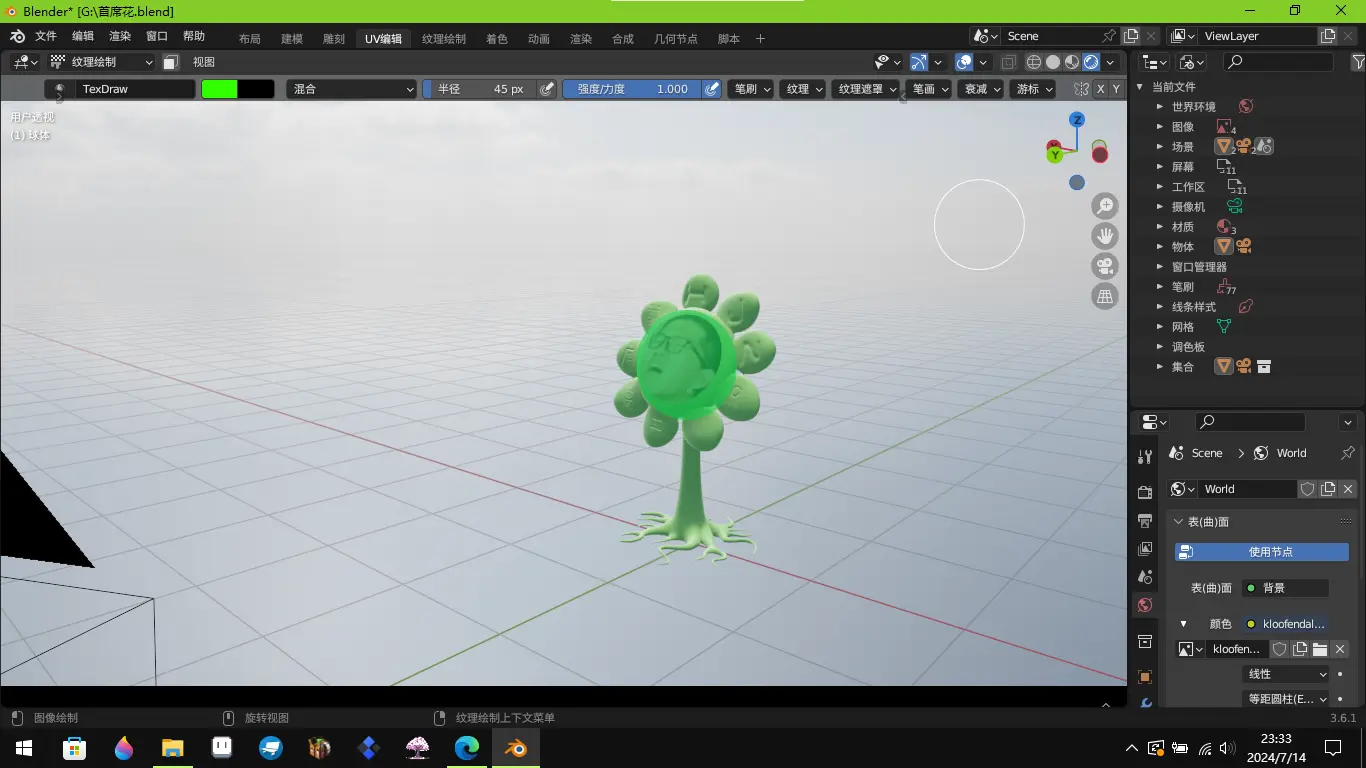Click the 视图 menu button in viewport header
The image size is (1366, 768).
click(x=204, y=62)
